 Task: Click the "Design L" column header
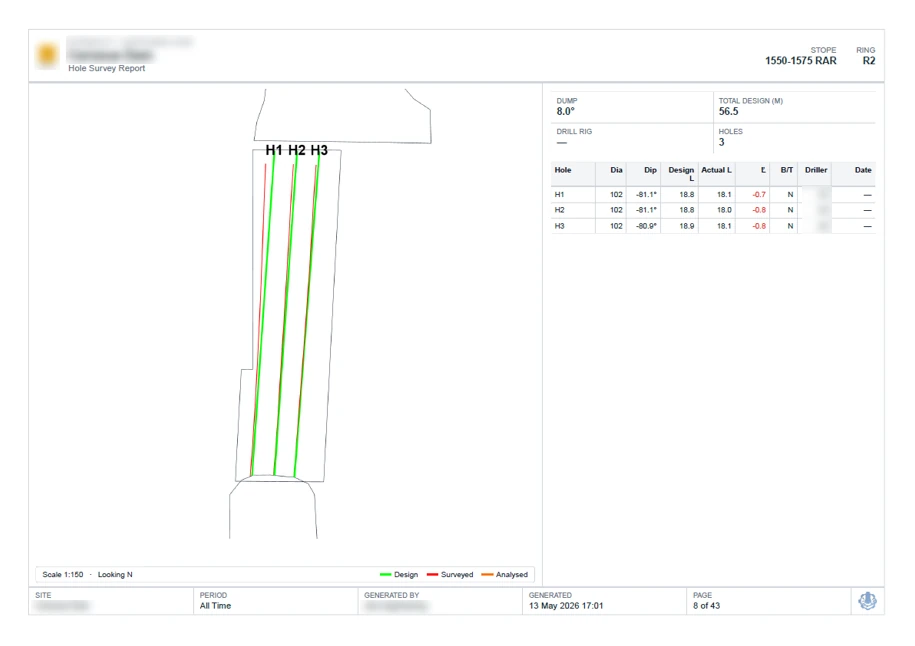681,174
